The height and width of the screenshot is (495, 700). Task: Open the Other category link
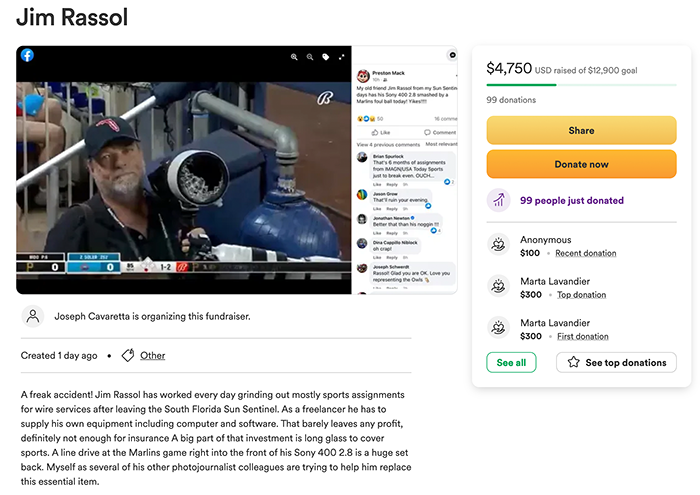(153, 356)
